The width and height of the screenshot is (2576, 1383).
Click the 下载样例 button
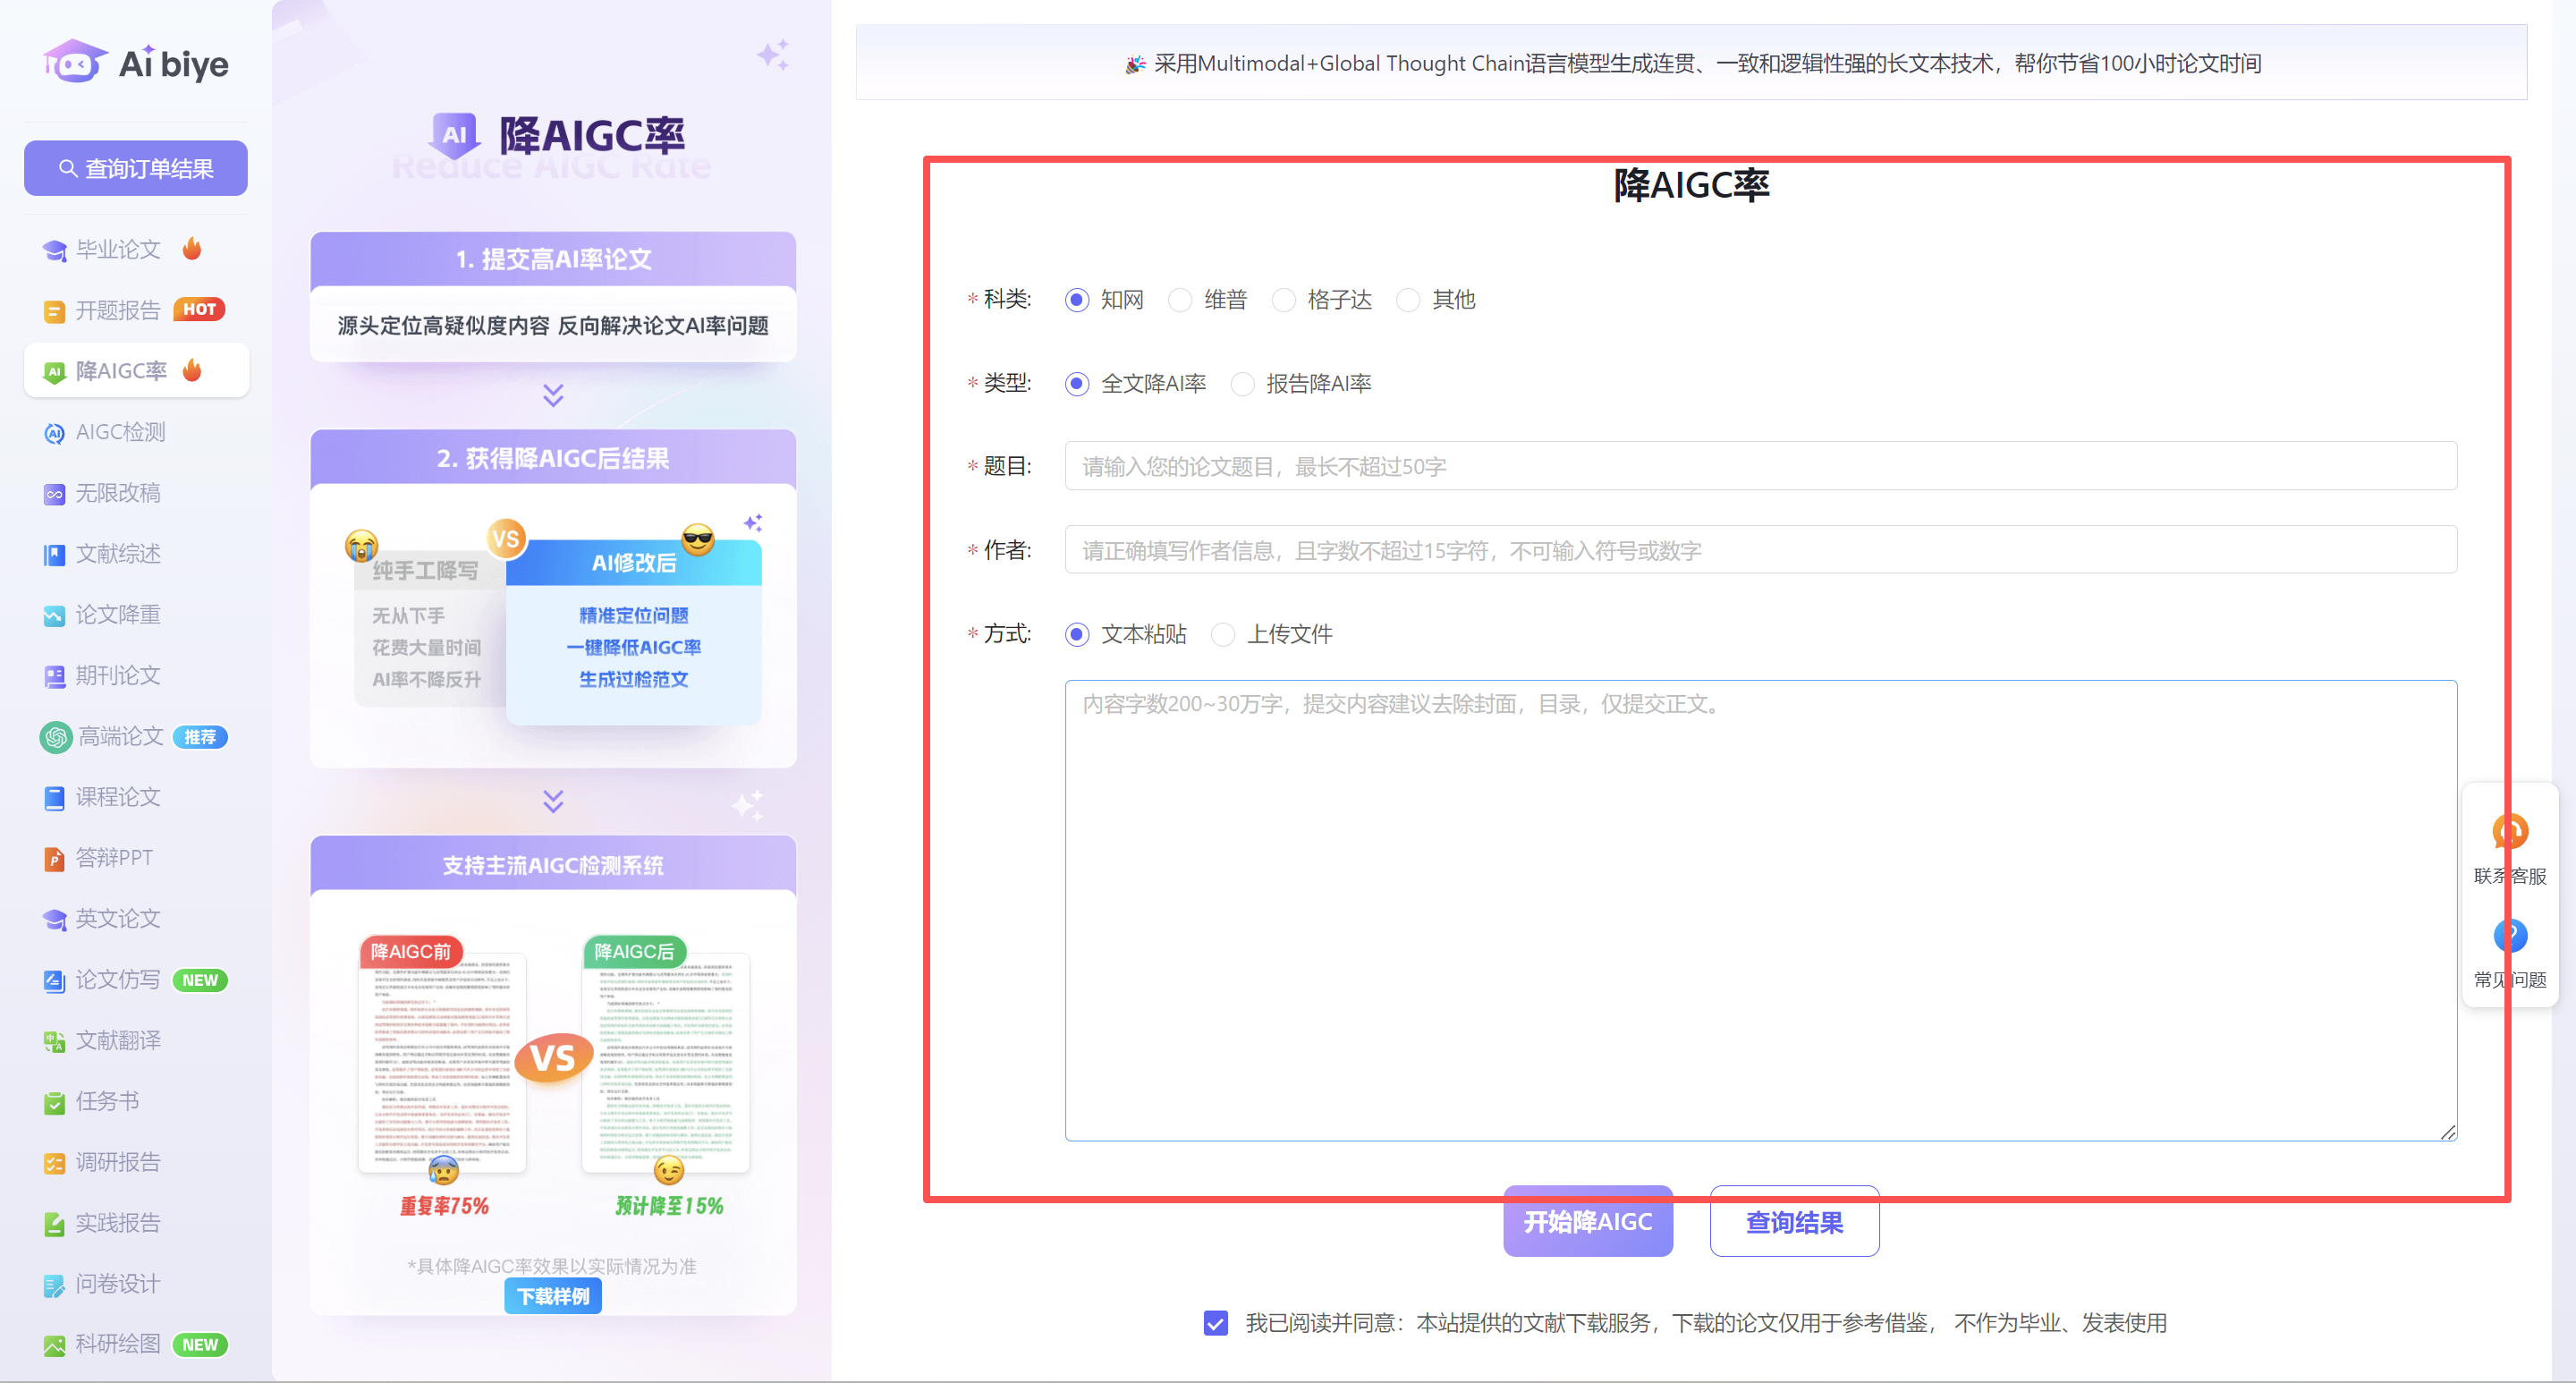[553, 1296]
